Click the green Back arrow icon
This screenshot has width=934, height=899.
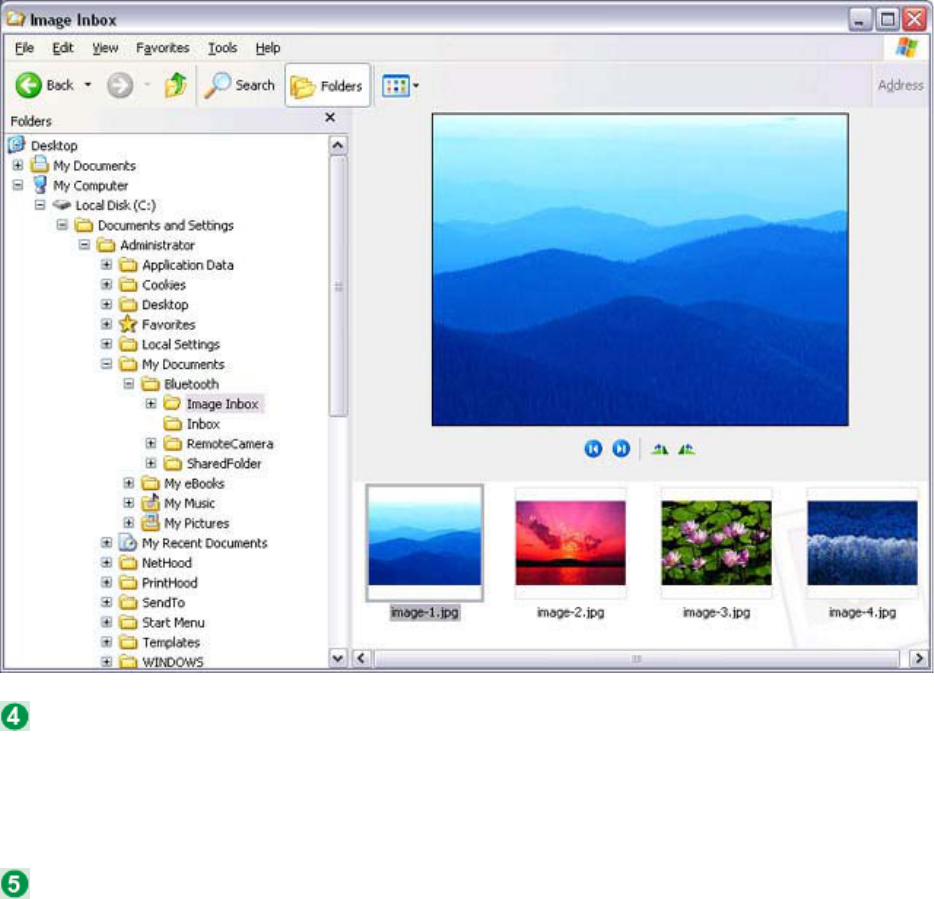point(28,86)
